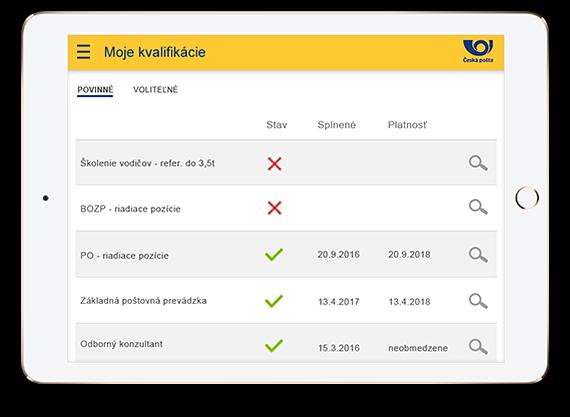
Task: Click red cross status of BOZP row
Action: click(274, 208)
